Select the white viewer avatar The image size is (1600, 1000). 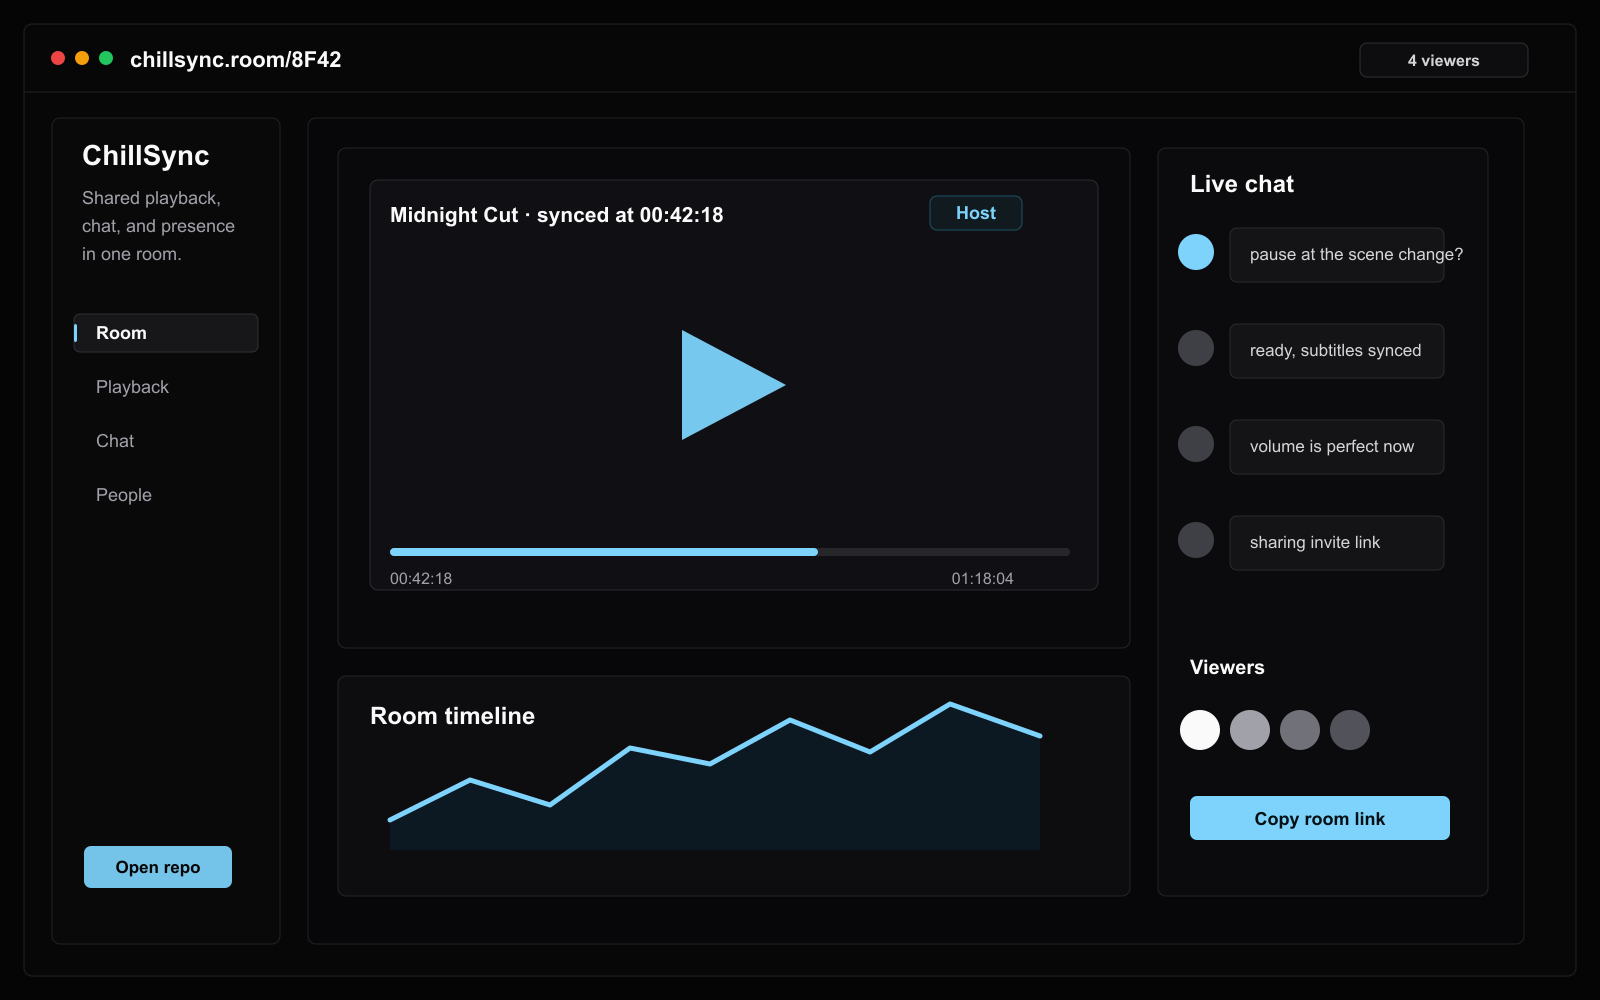click(x=1200, y=730)
